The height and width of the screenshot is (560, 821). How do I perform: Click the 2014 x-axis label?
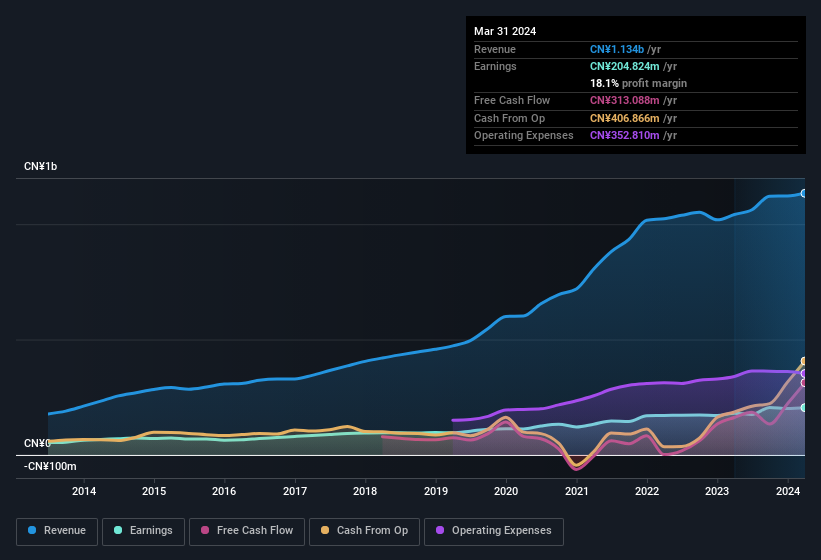84,491
